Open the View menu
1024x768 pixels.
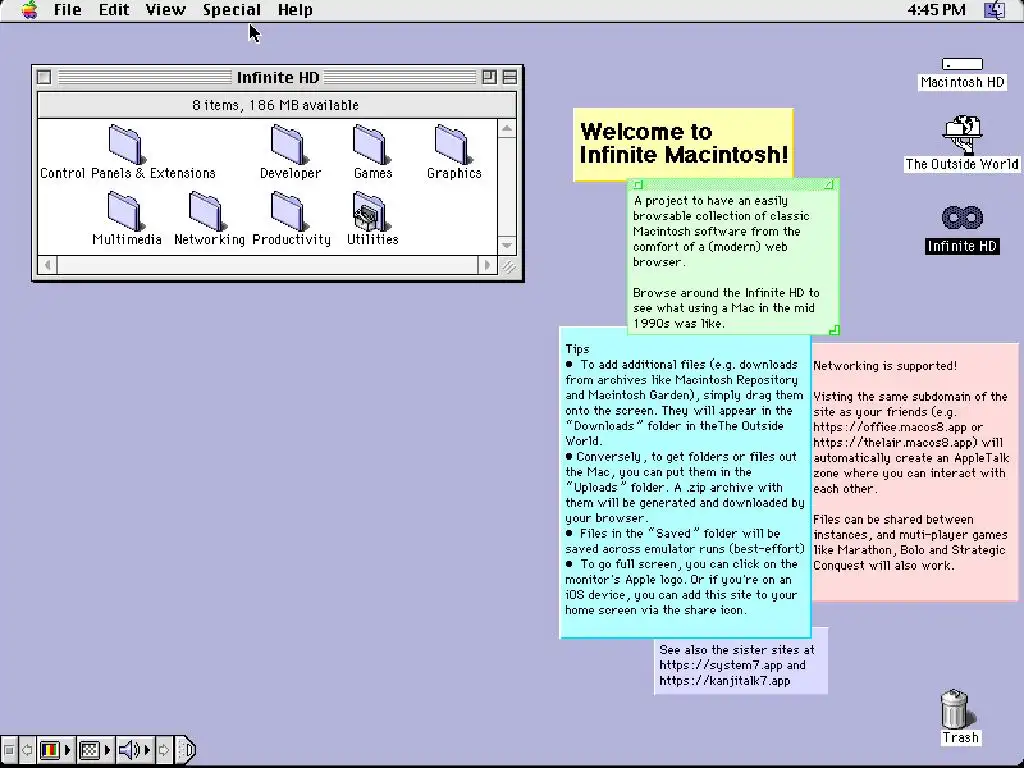click(166, 10)
